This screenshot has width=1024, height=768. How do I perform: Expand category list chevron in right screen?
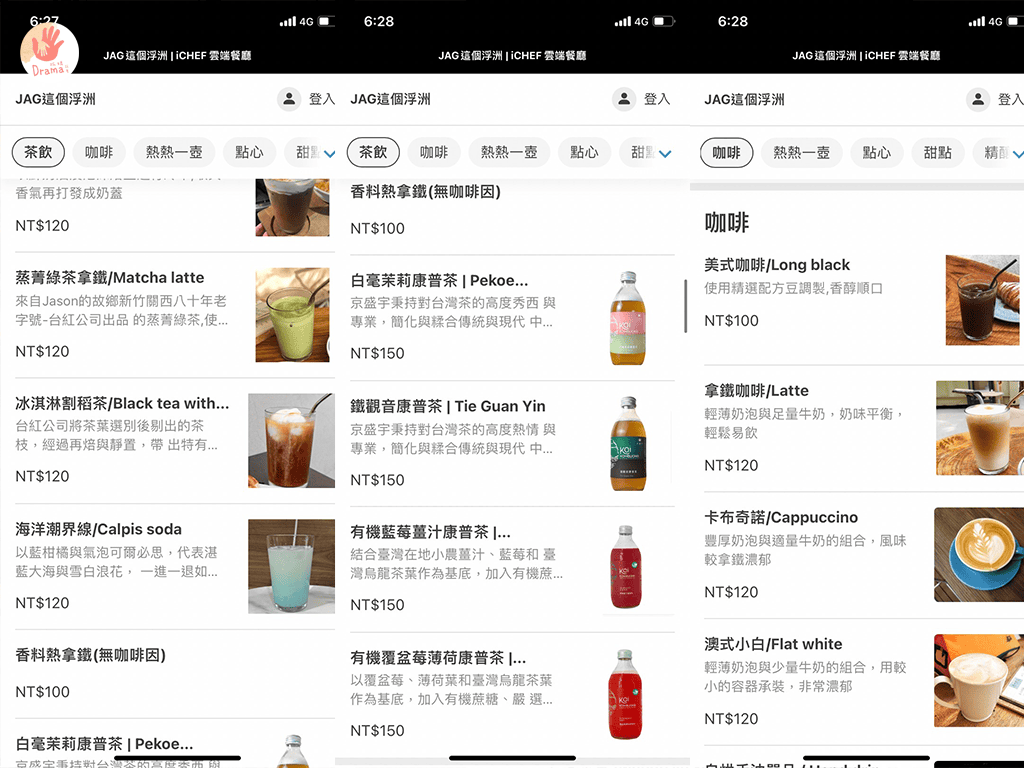(1017, 153)
